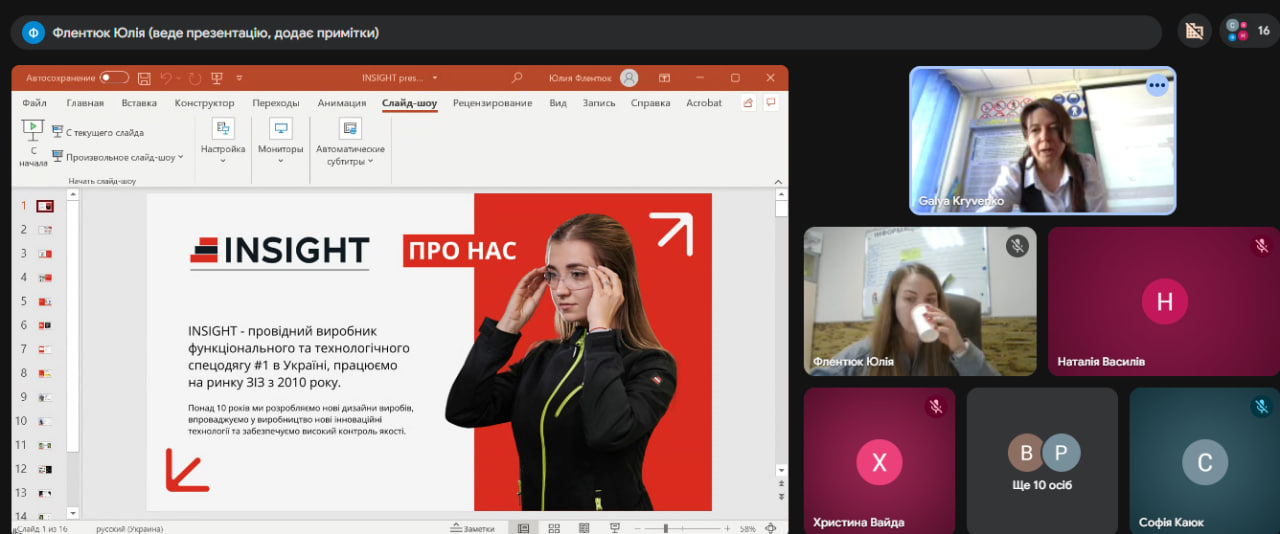This screenshot has height=534, width=1280.
Task: Select slide 2 thumbnail
Action: [45, 230]
